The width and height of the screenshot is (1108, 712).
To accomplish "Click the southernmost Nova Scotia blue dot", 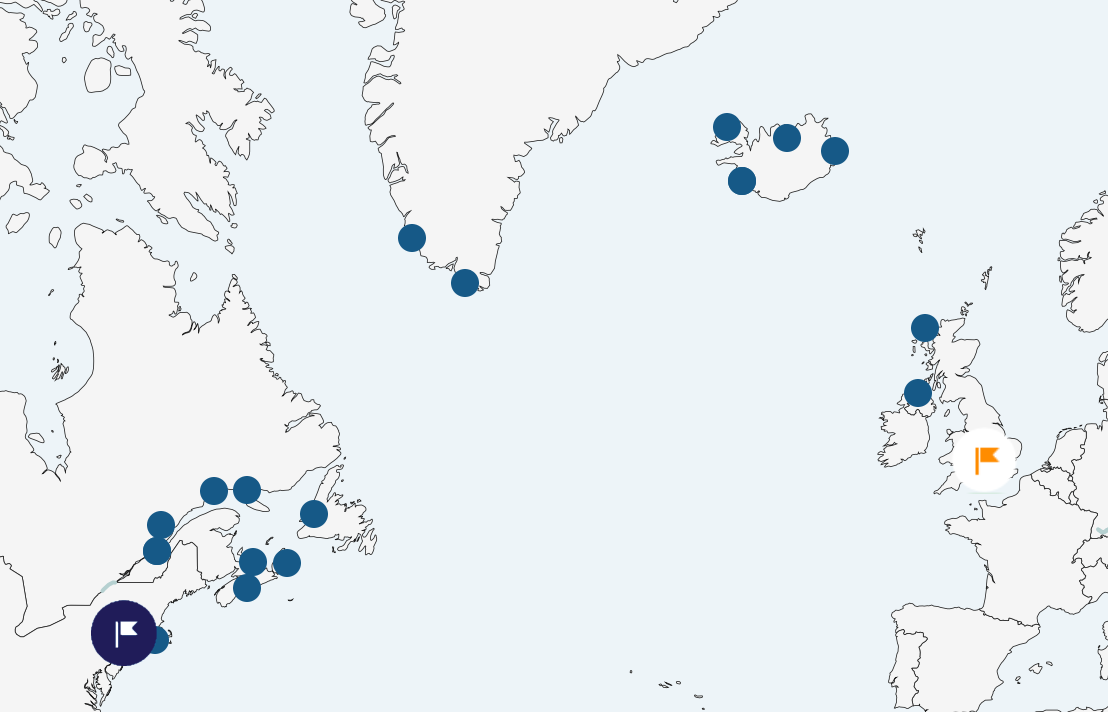I will [247, 588].
